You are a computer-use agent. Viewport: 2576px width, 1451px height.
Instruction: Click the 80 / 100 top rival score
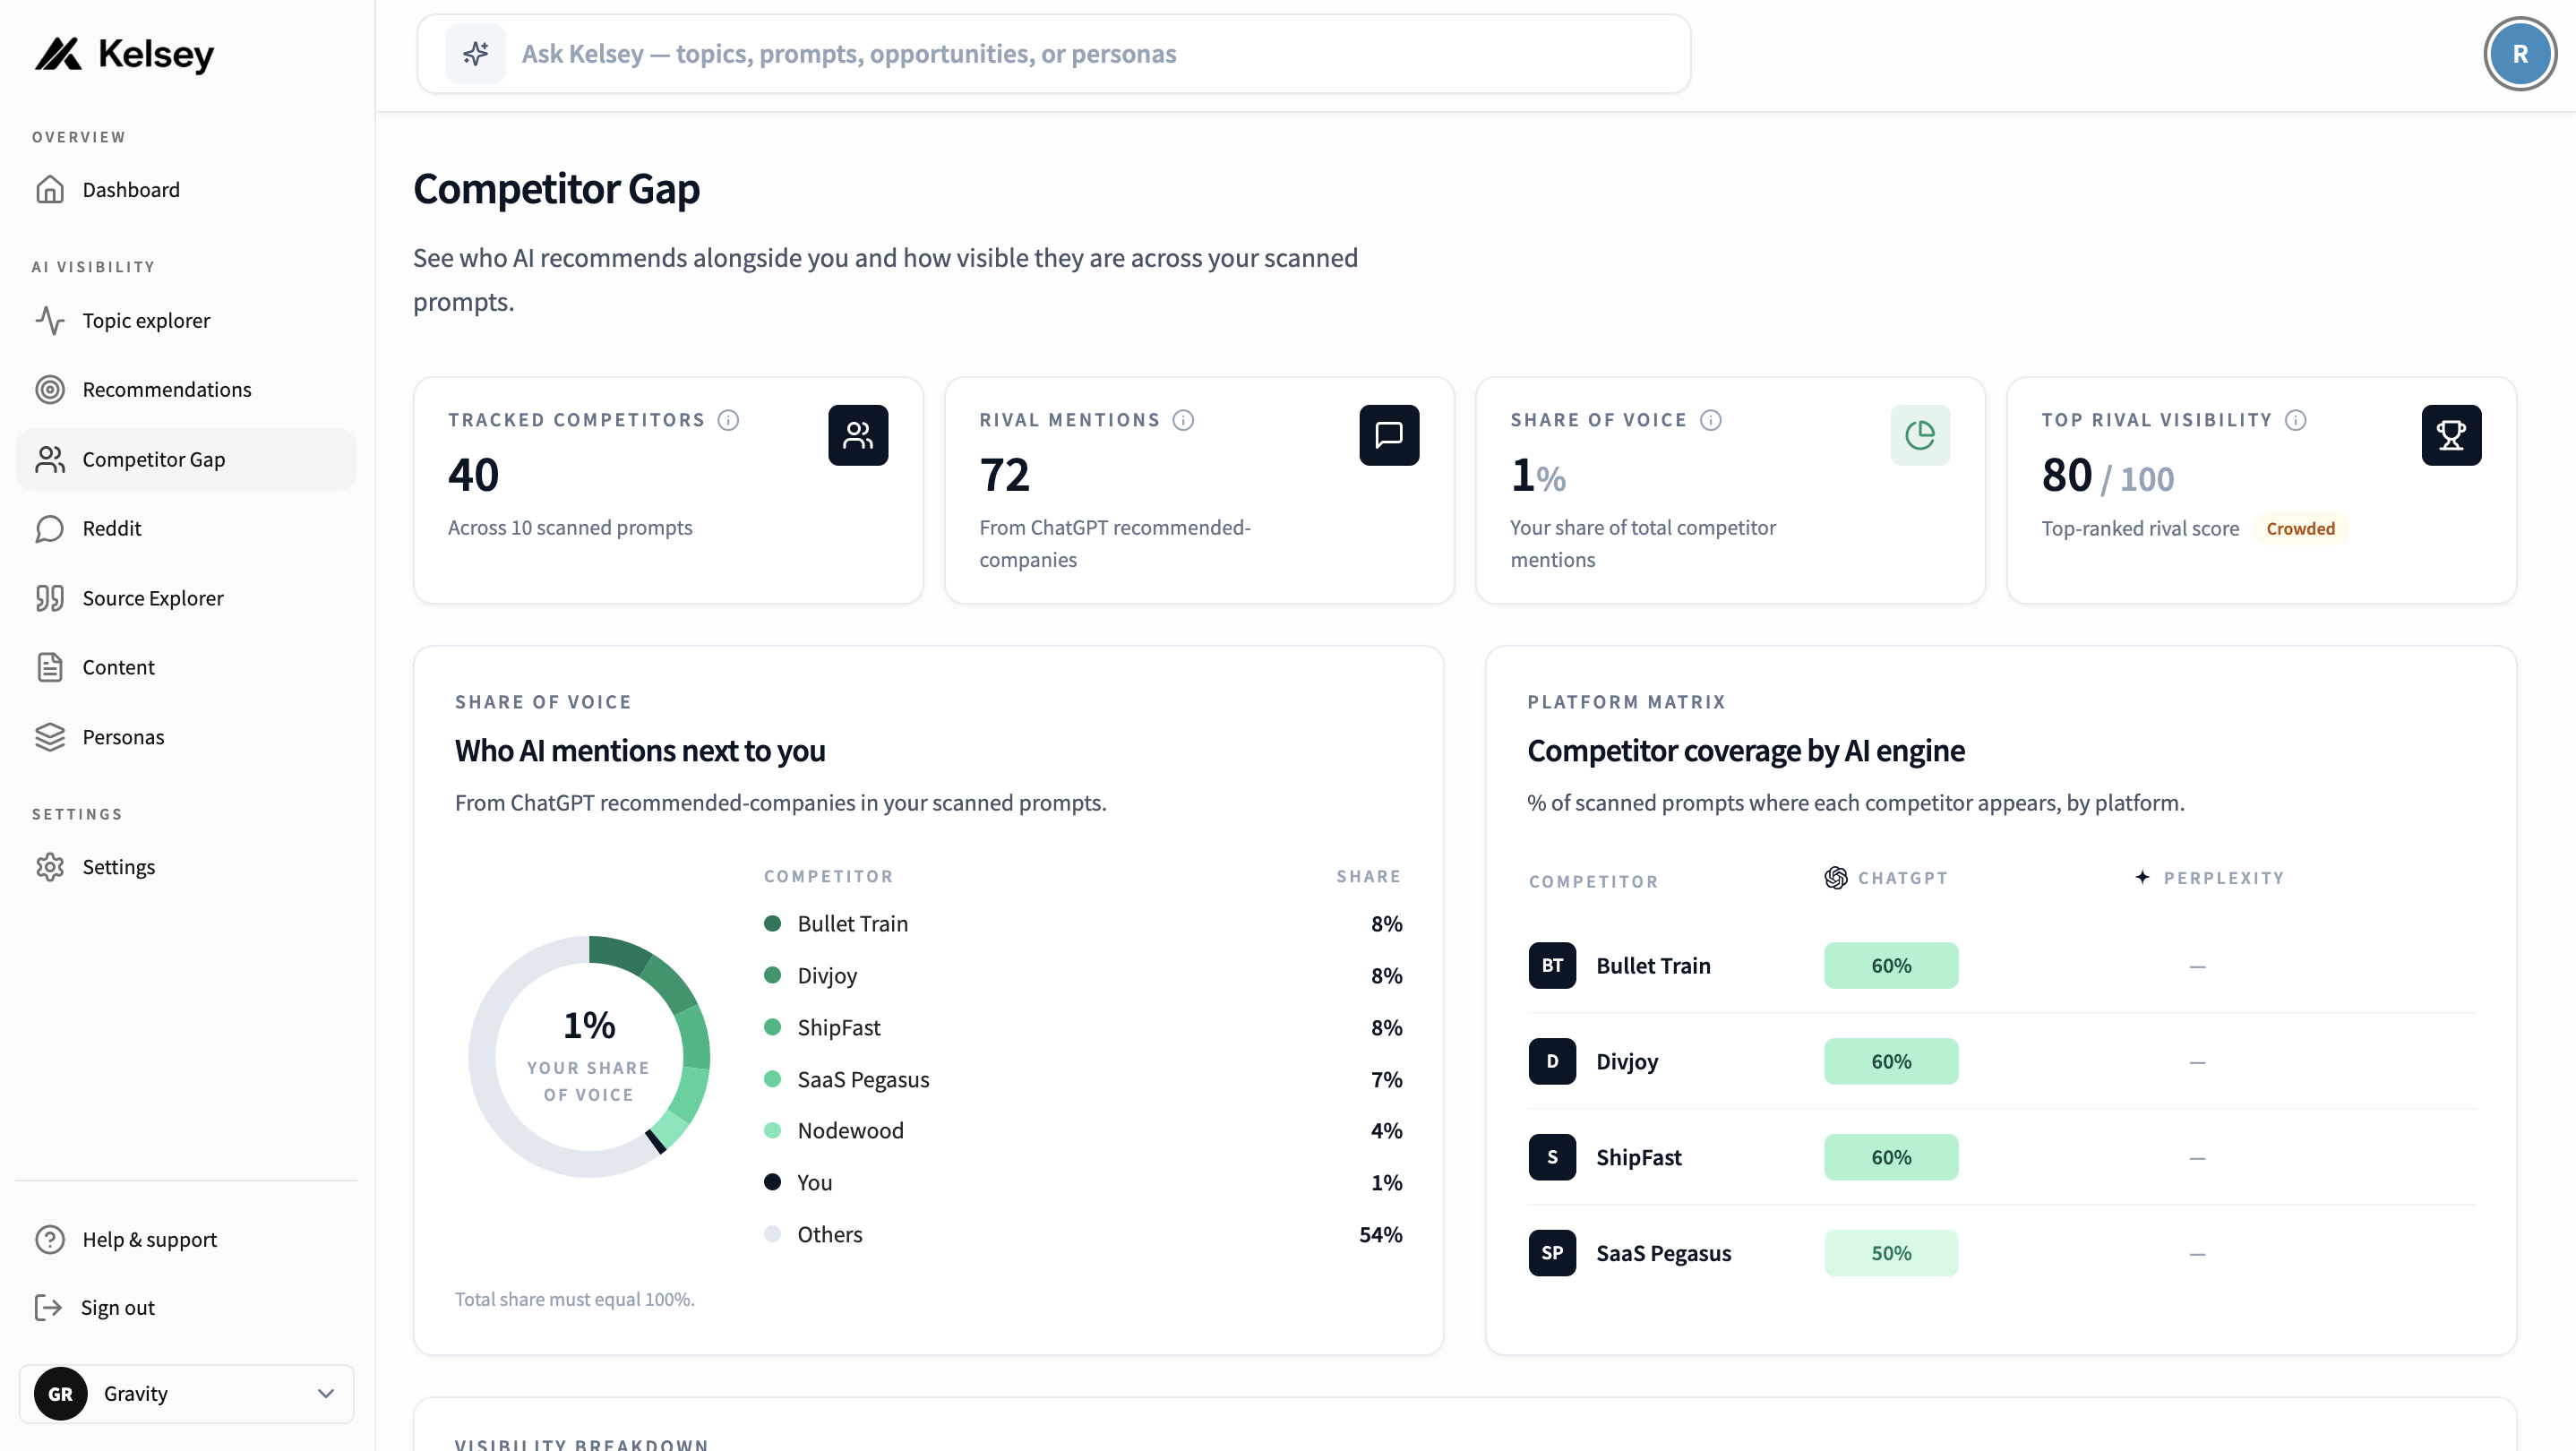(x=2107, y=476)
